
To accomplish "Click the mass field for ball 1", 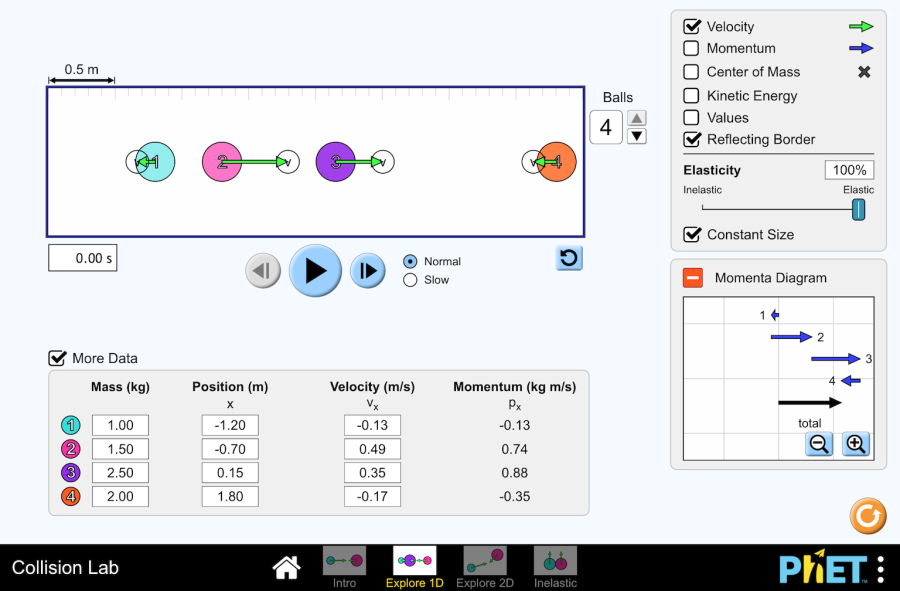I will 120,425.
